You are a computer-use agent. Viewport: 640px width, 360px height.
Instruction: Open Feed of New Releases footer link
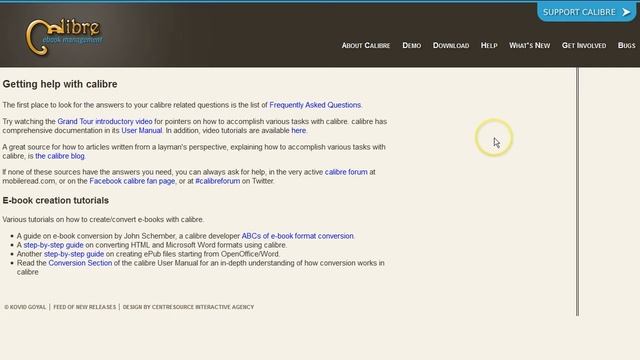[84, 307]
